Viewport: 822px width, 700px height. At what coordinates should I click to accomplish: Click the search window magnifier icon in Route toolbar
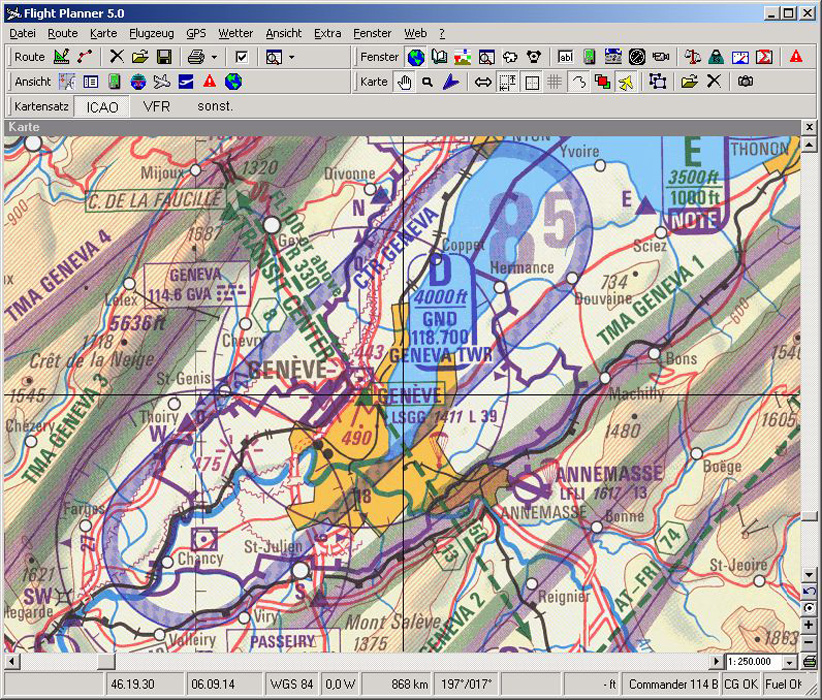(274, 57)
